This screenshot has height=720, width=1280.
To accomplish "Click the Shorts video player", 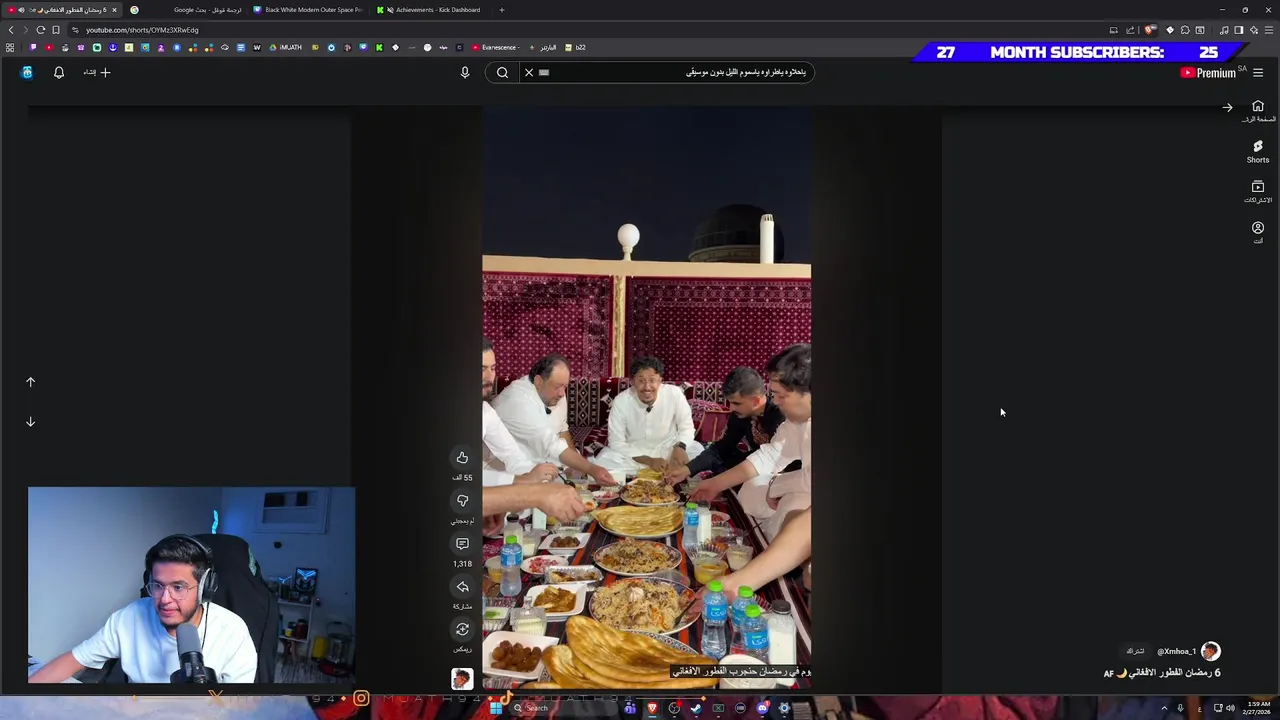I will point(646,398).
